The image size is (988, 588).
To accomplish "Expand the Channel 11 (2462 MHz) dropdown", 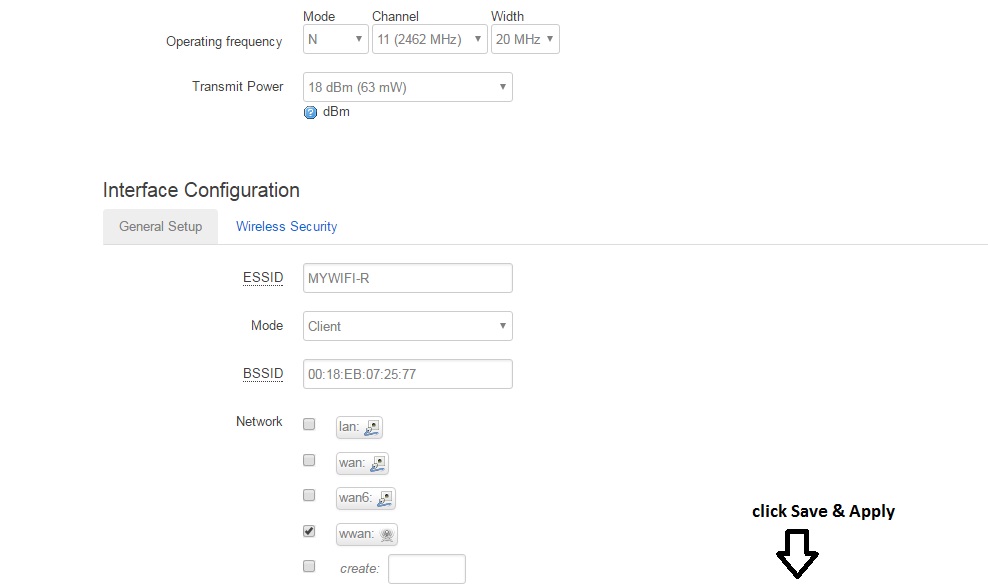I will 429,39.
